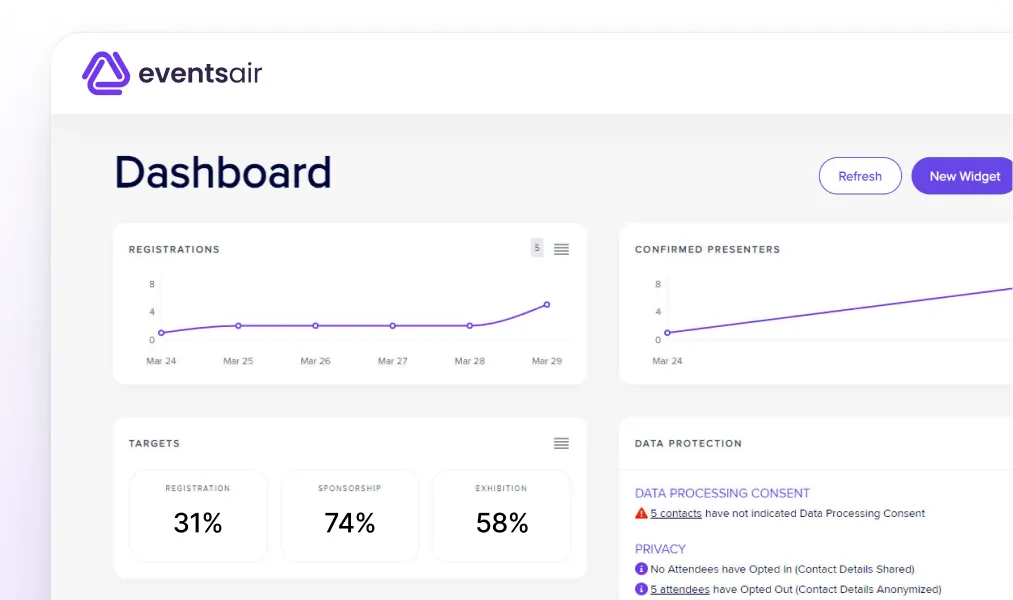Select the Registration 31% target card
The height and width of the screenshot is (600, 1013).
(198, 515)
